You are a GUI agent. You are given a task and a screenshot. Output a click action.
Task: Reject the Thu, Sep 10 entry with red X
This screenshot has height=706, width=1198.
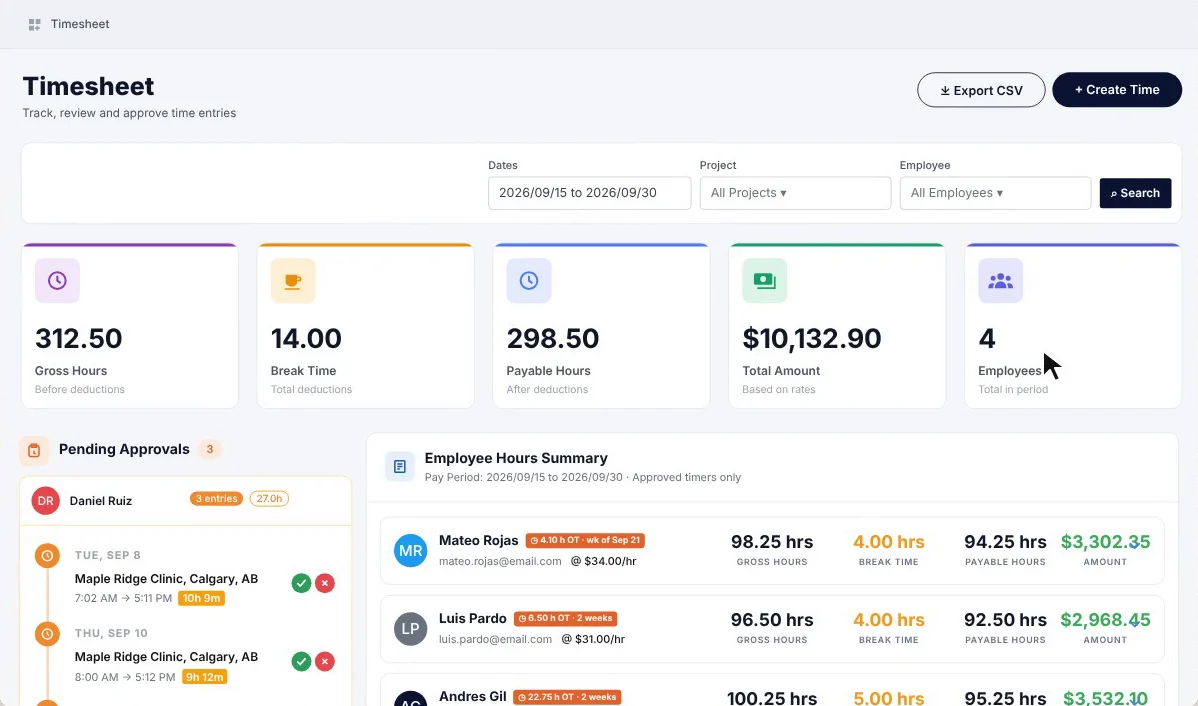(325, 661)
